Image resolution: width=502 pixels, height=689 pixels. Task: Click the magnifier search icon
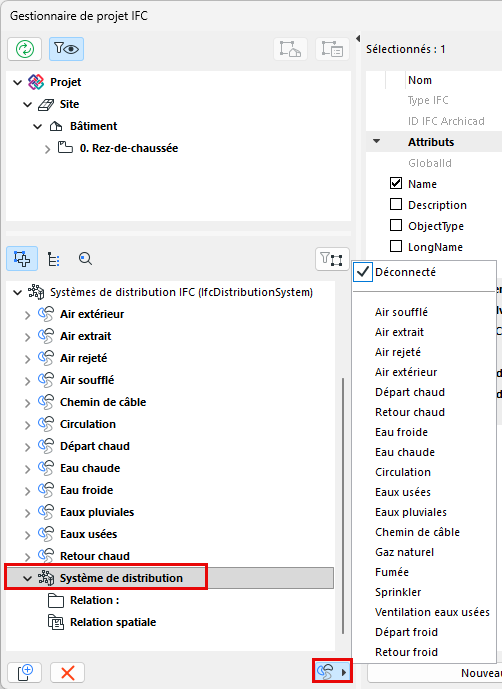pos(85,259)
